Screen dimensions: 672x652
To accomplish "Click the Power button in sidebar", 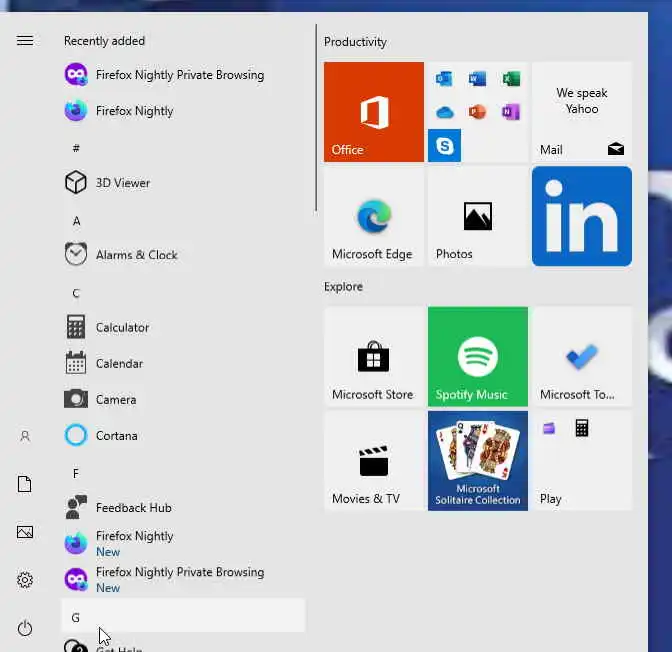I will pos(25,628).
